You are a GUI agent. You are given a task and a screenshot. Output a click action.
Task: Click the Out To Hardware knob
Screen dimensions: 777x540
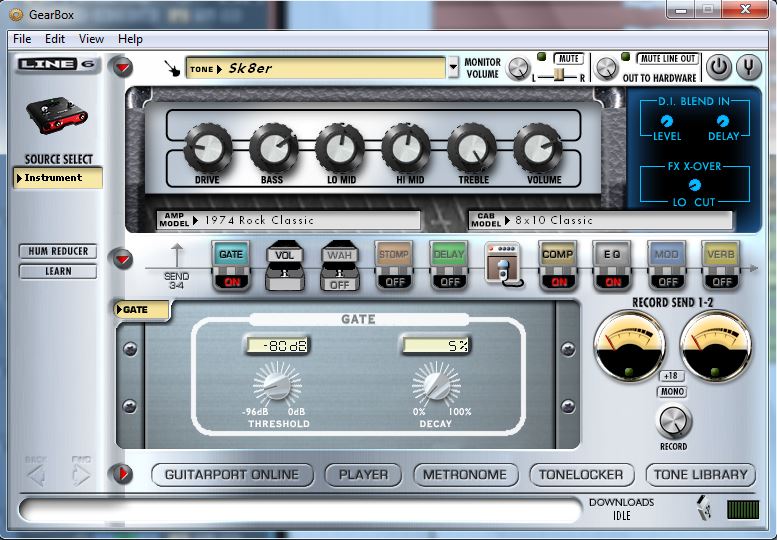606,68
